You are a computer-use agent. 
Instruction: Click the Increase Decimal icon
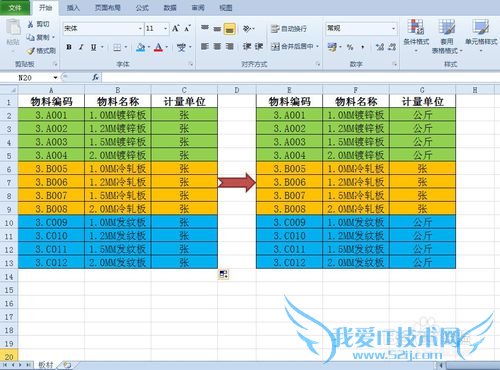pos(380,47)
